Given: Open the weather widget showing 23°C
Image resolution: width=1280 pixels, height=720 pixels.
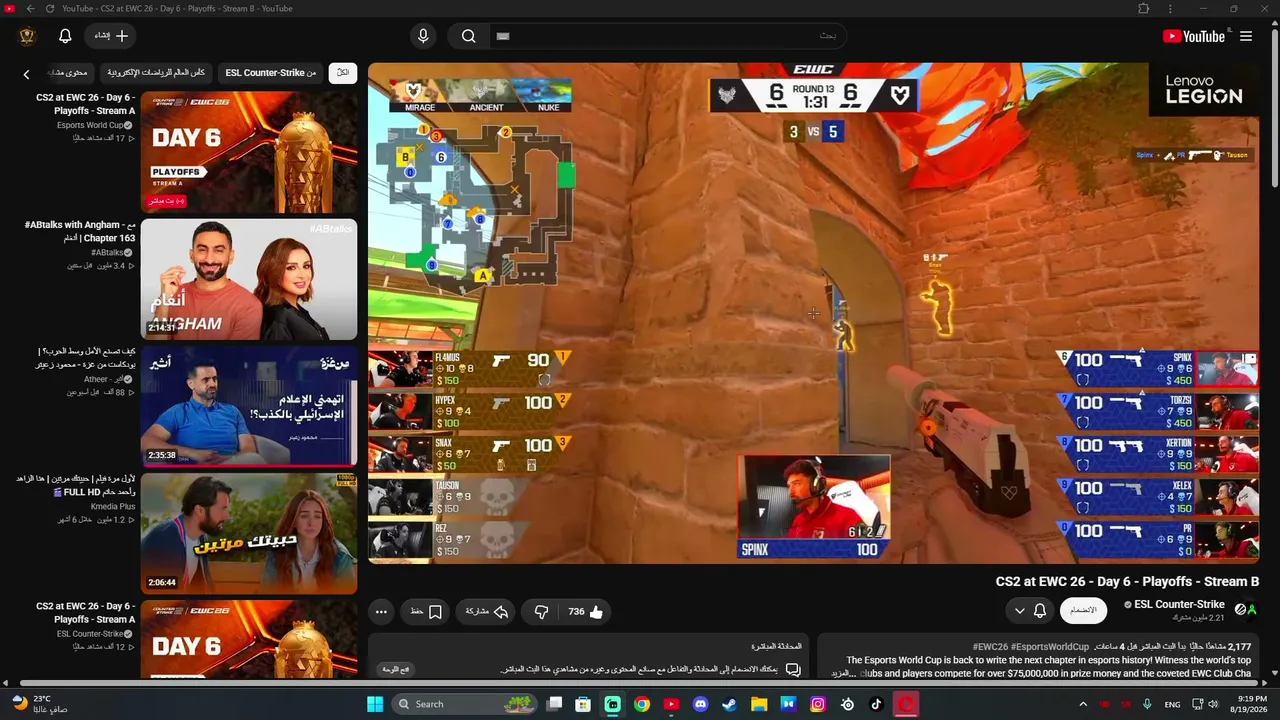Looking at the screenshot, I should pyautogui.click(x=40, y=704).
